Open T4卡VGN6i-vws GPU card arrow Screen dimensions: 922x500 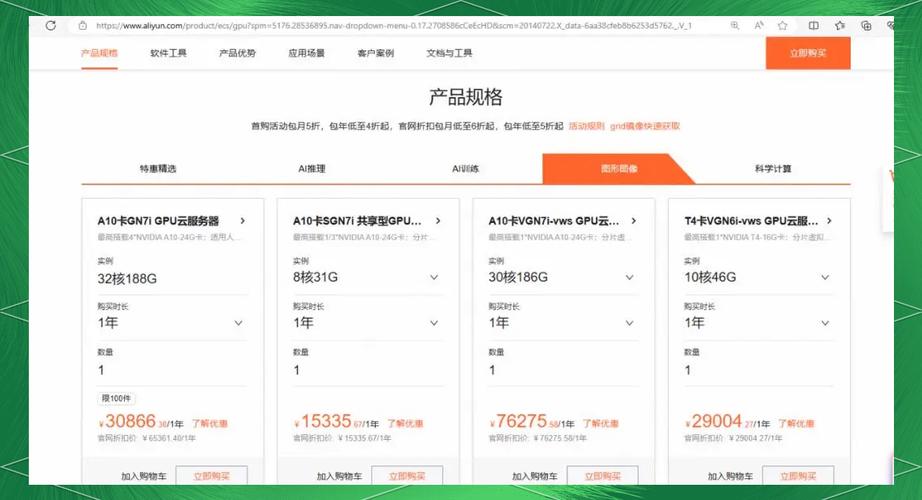pos(829,221)
